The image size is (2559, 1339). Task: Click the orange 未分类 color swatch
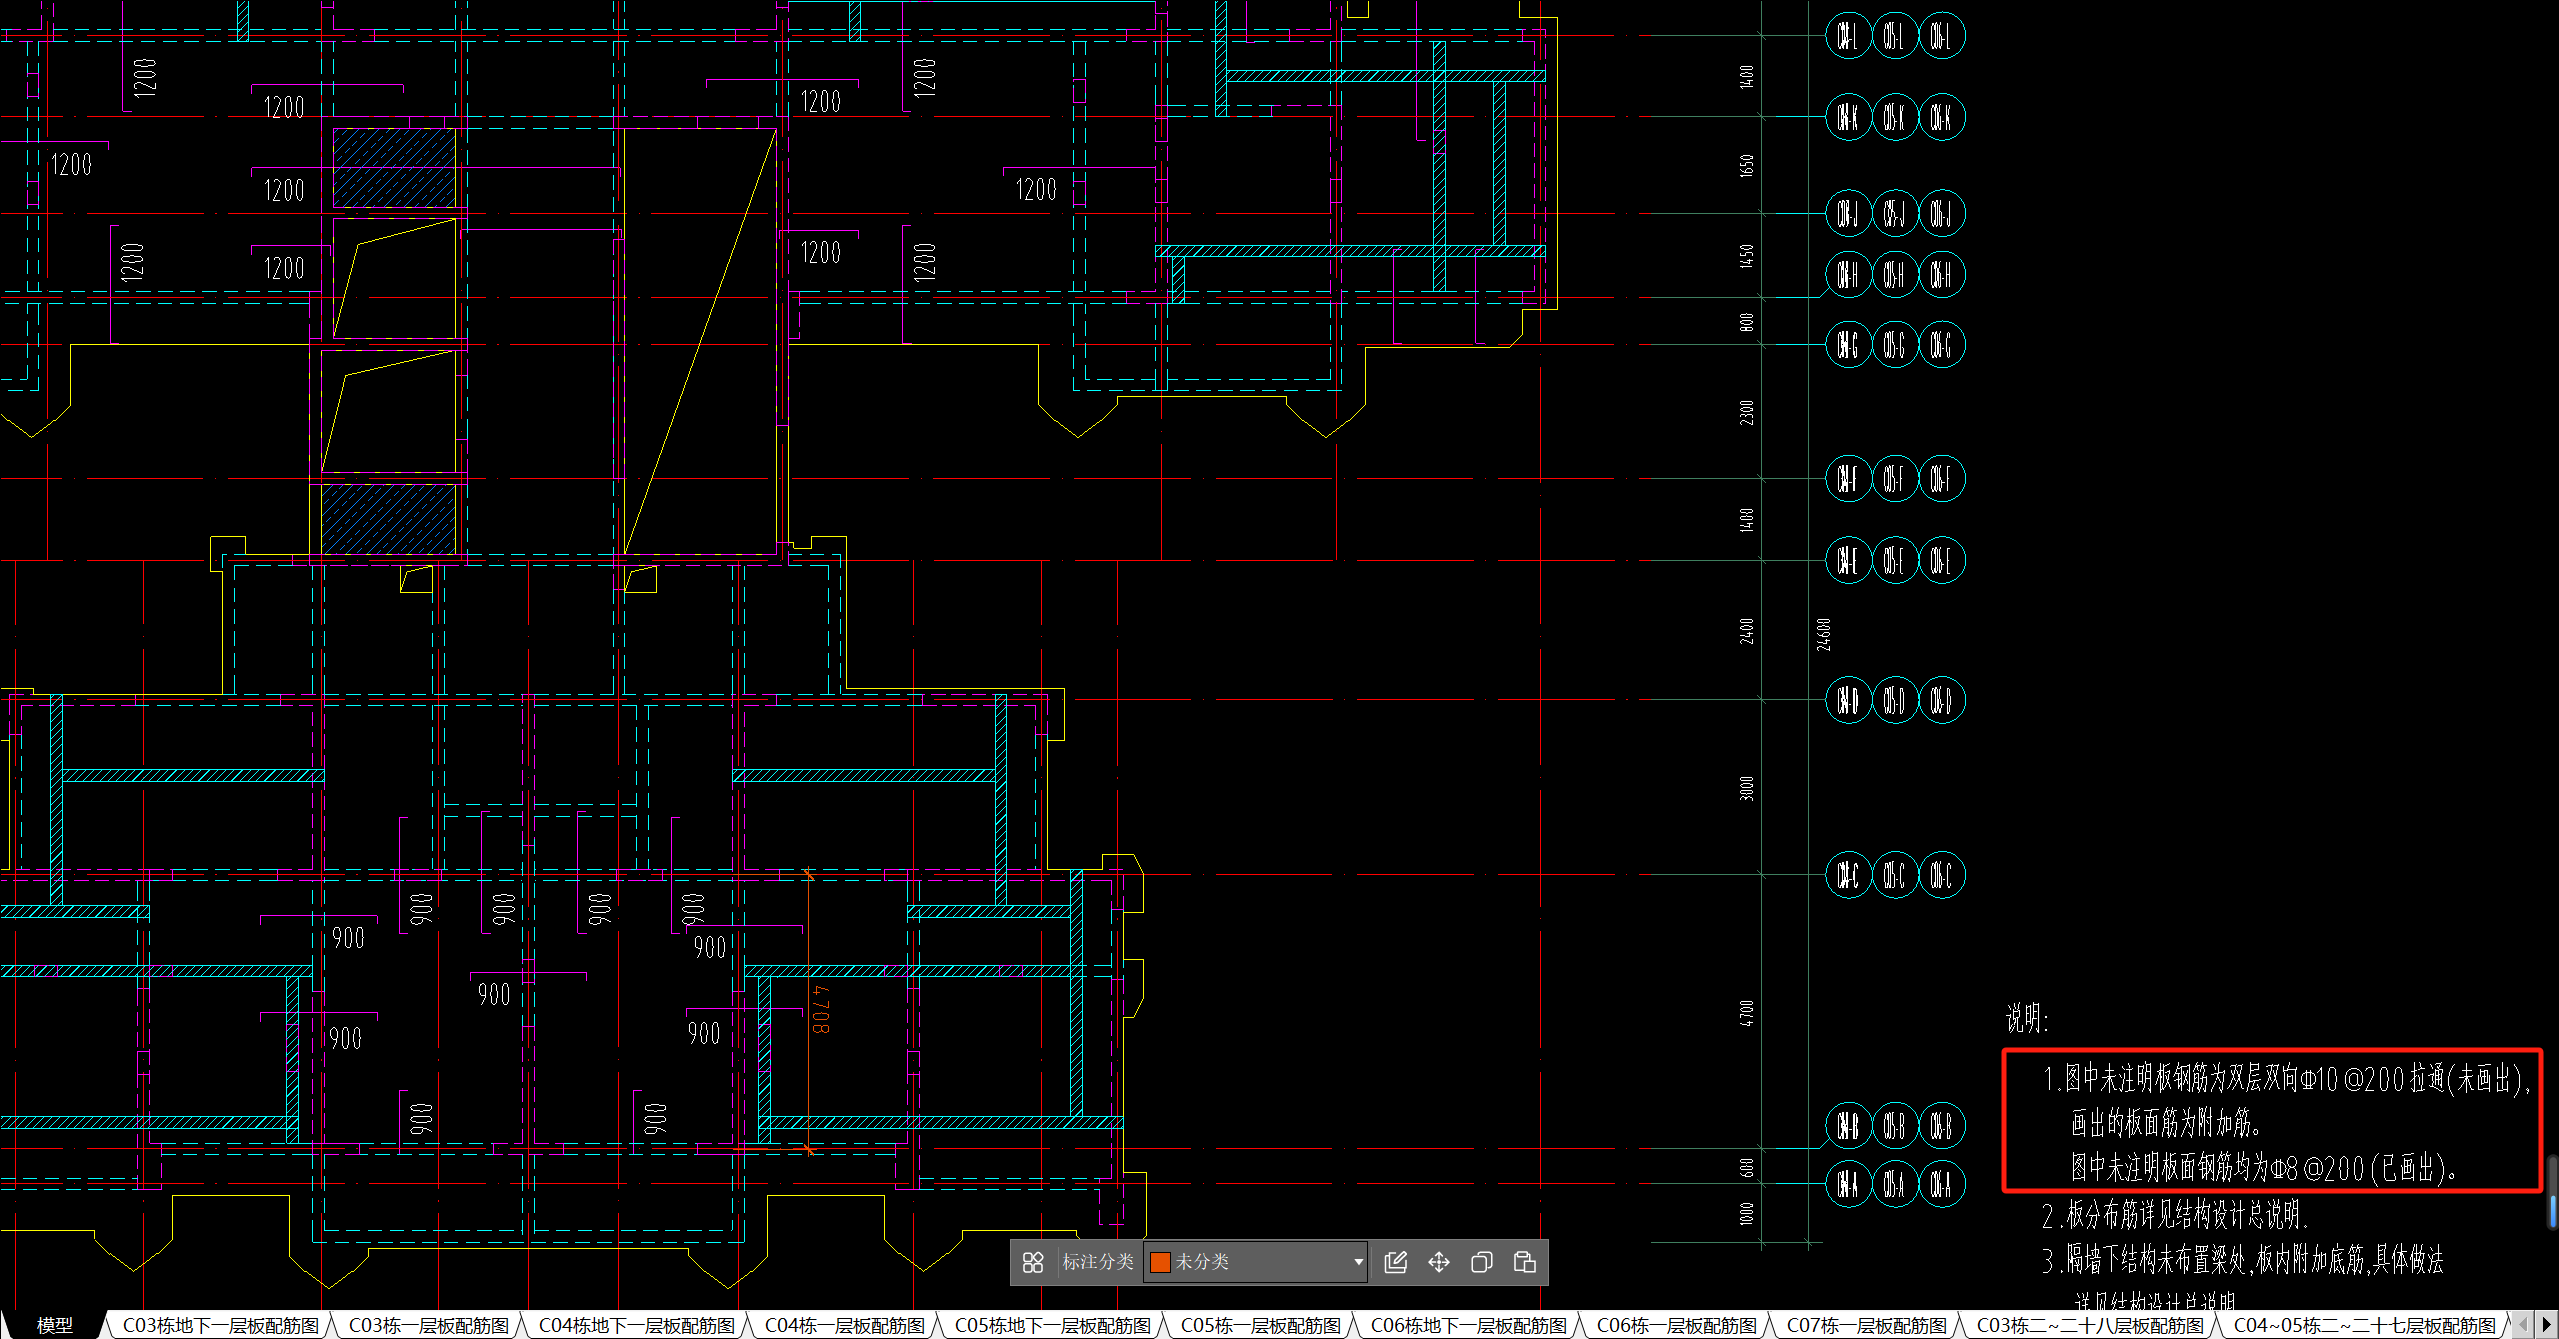tap(1160, 1262)
